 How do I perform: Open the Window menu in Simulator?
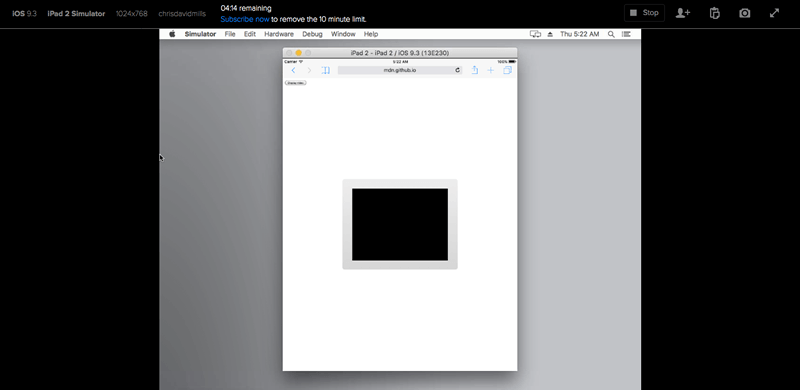click(x=343, y=34)
